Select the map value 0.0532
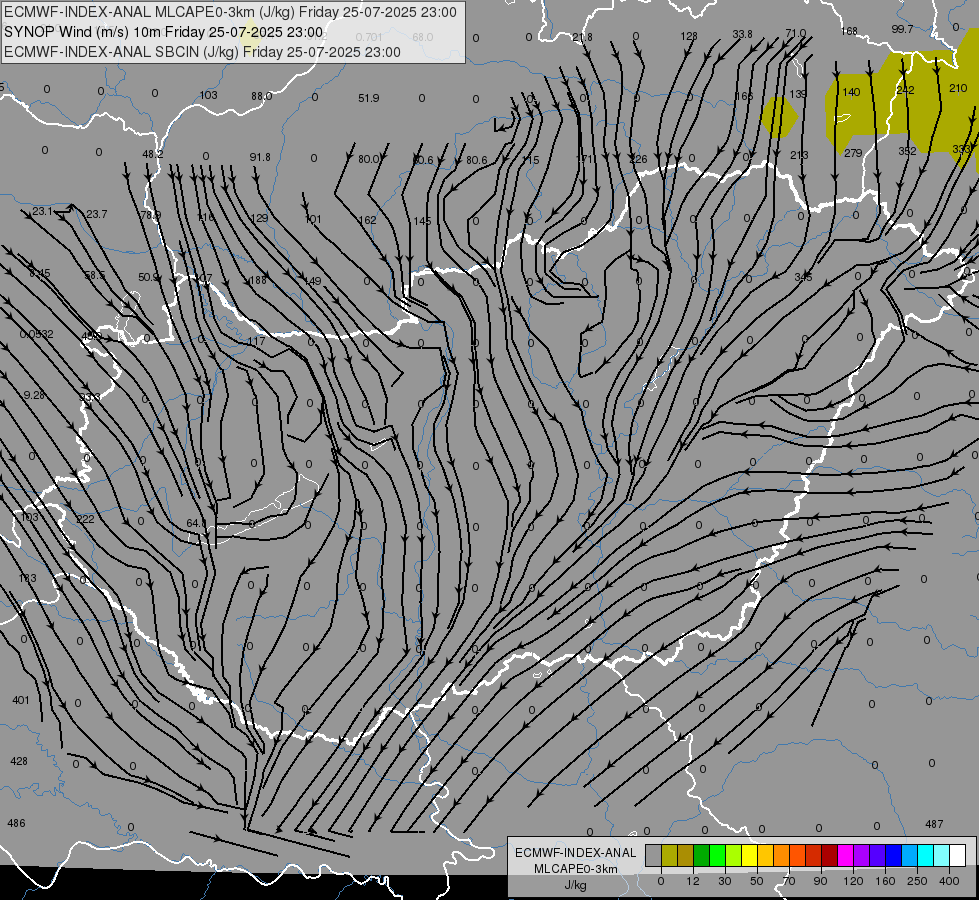This screenshot has width=979, height=900. [36, 334]
